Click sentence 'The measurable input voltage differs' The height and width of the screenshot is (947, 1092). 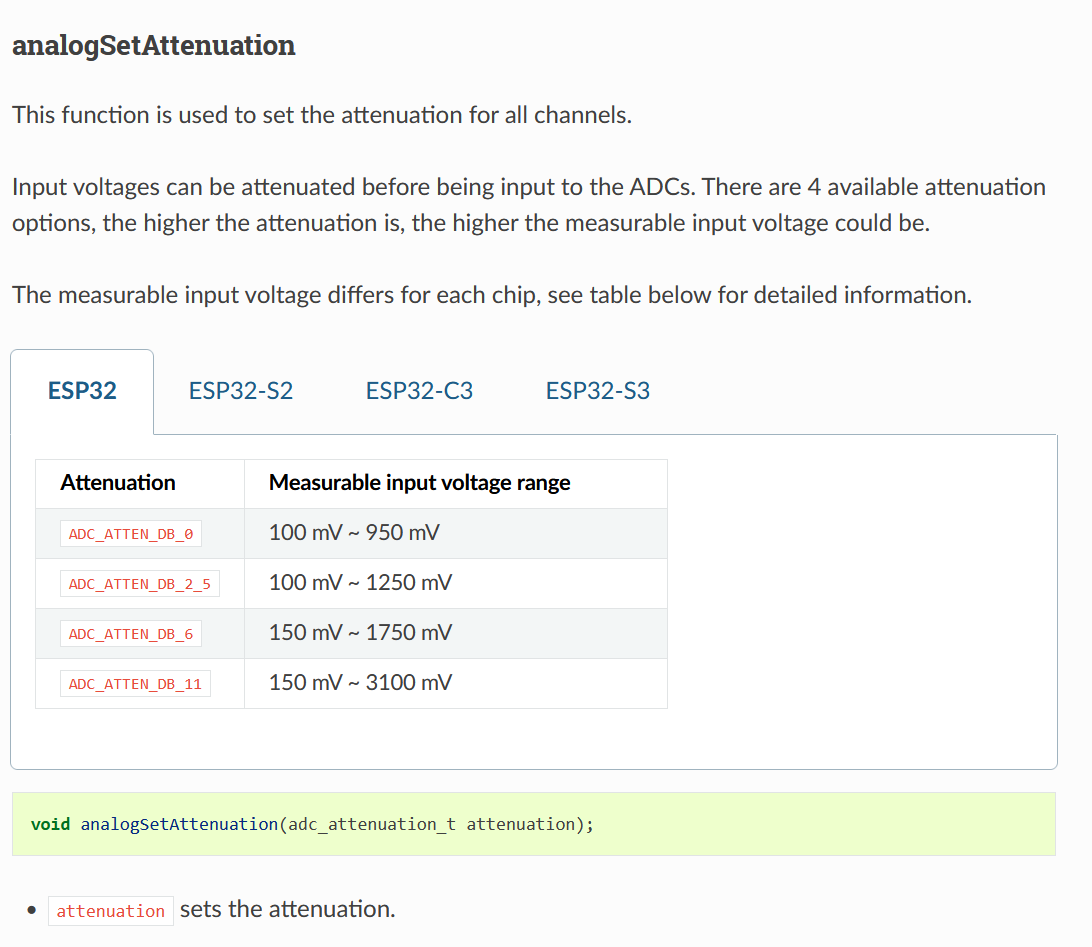[492, 295]
